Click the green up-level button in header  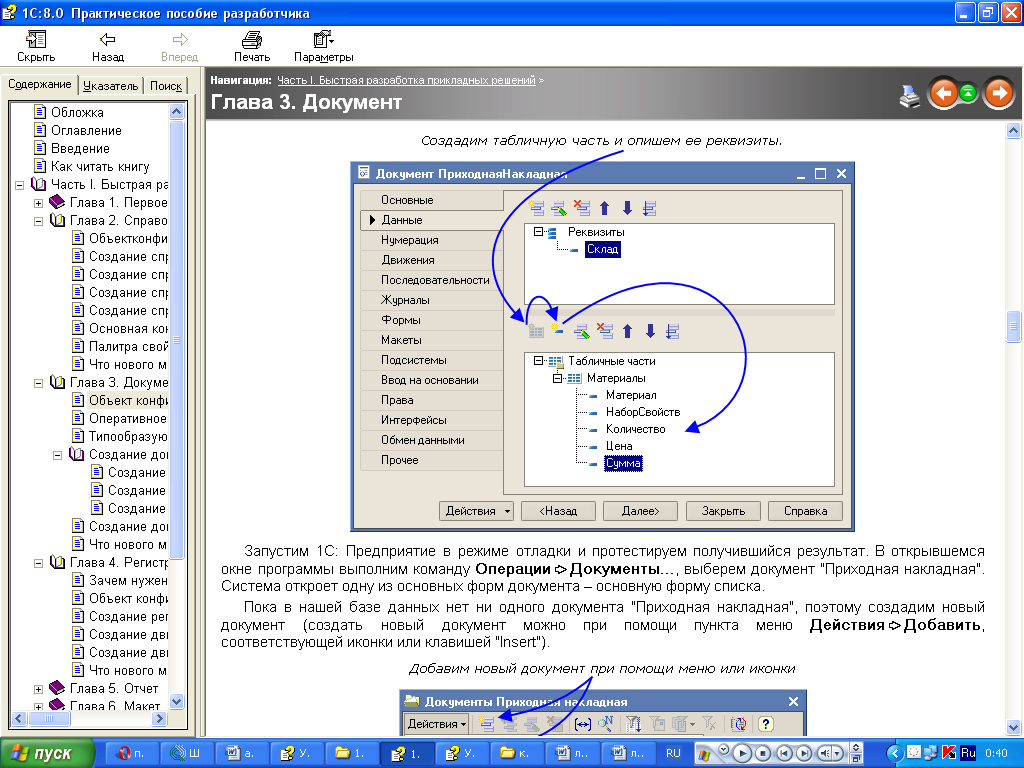[x=968, y=94]
